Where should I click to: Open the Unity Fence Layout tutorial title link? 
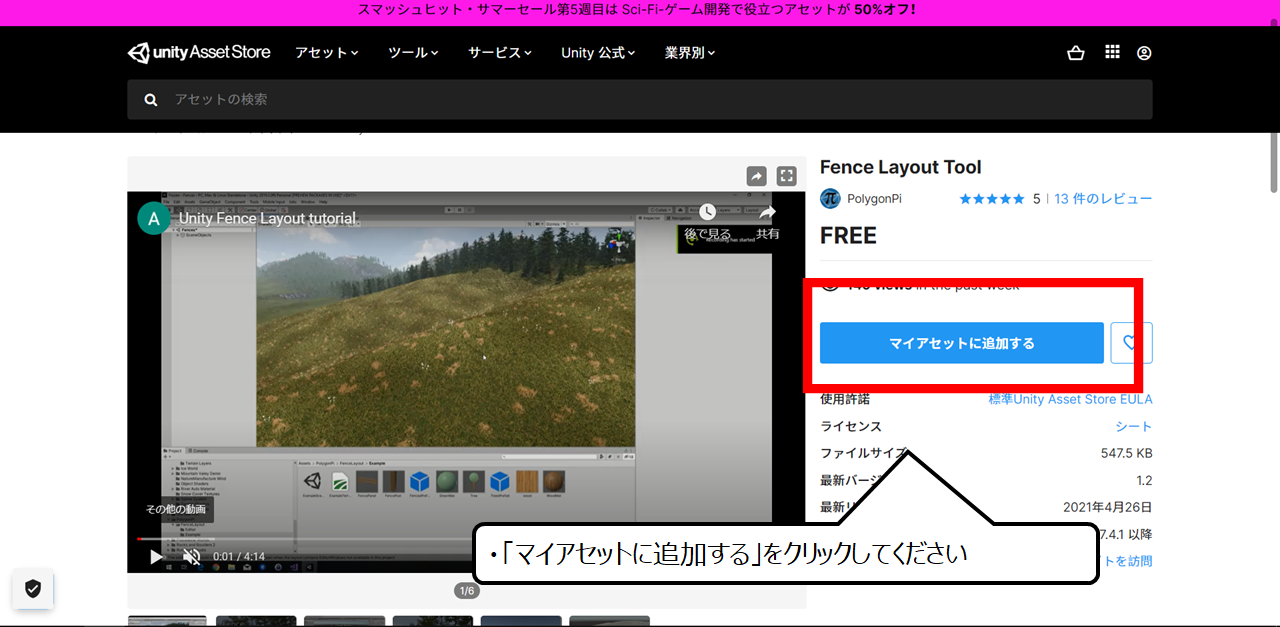tap(267, 218)
